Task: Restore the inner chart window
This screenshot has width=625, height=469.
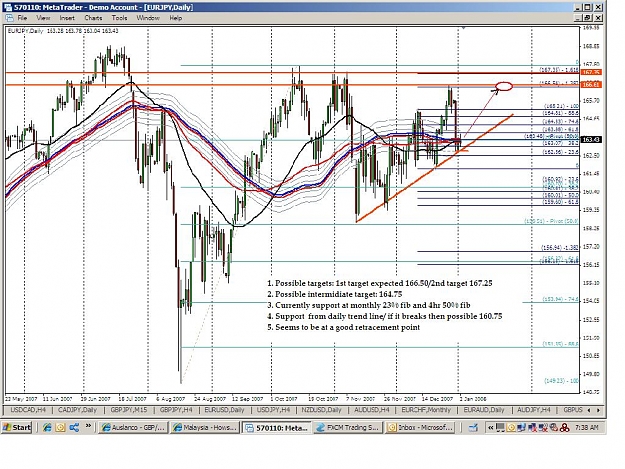Action: click(588, 18)
